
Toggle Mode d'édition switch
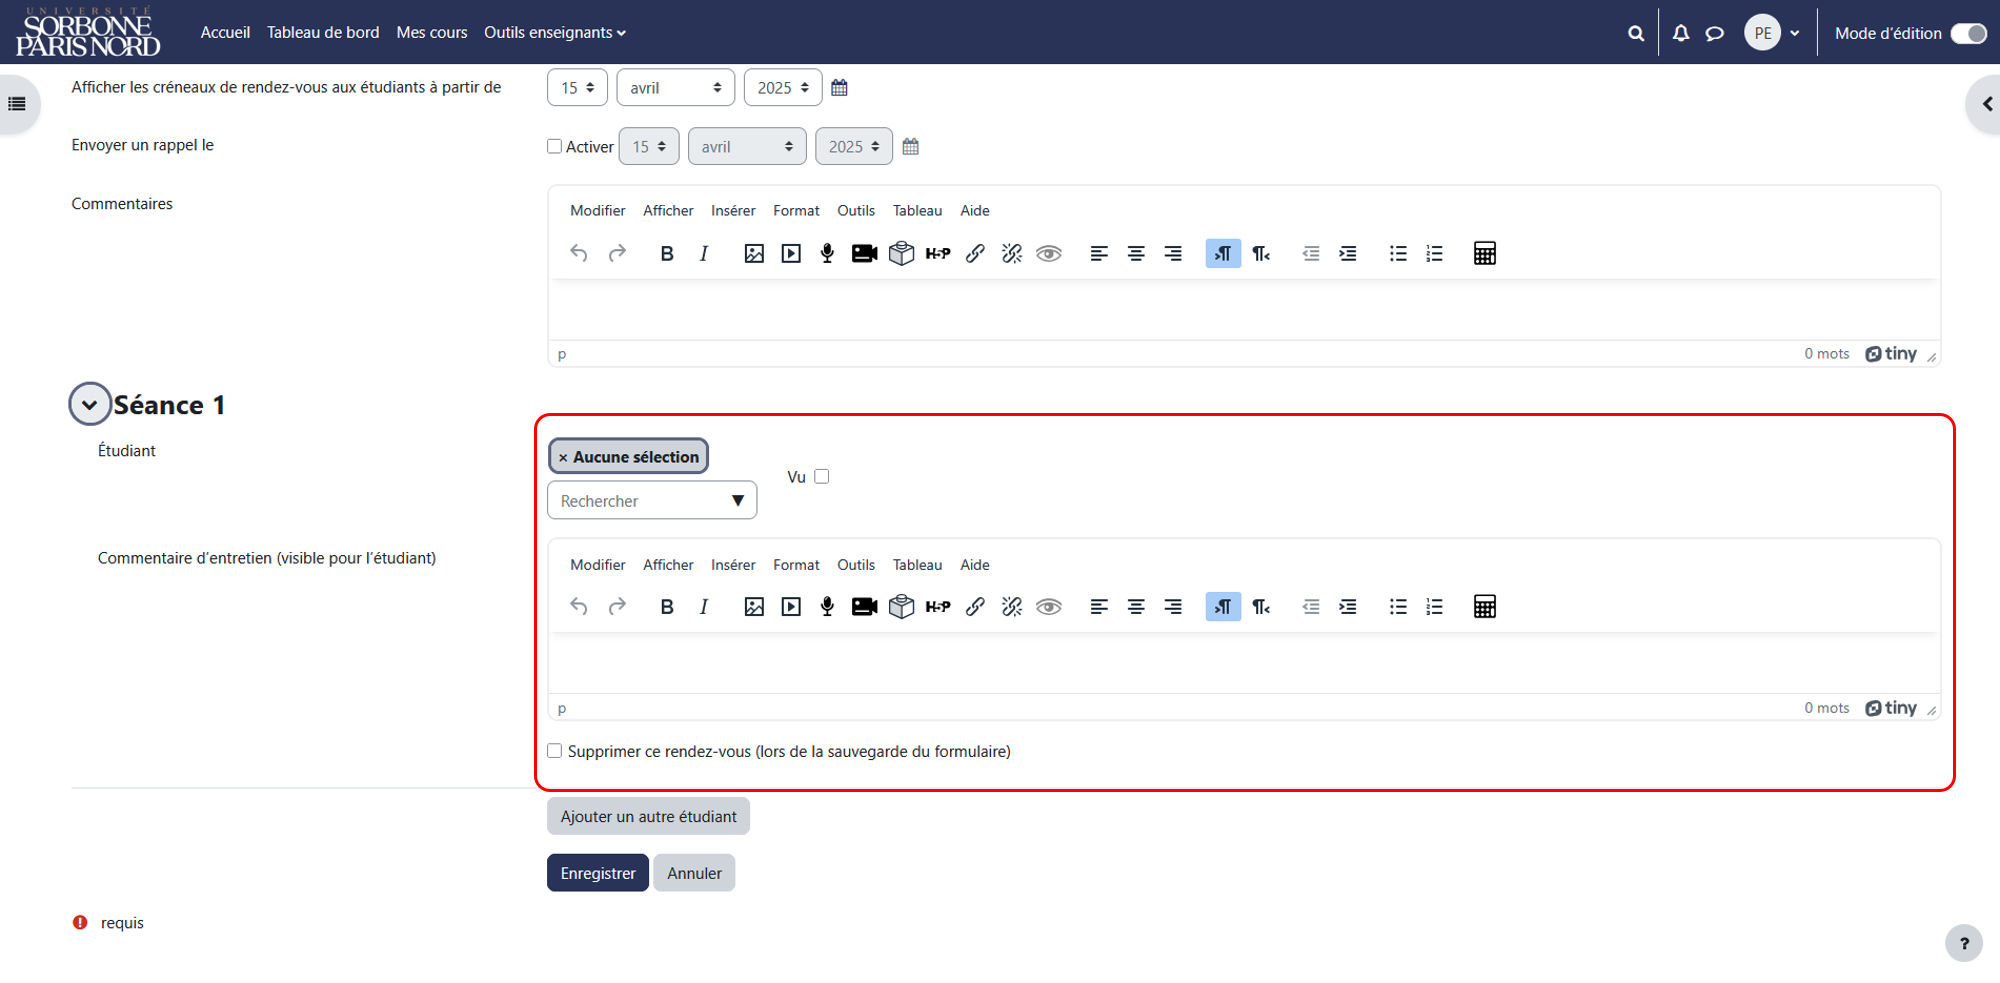tap(1968, 33)
